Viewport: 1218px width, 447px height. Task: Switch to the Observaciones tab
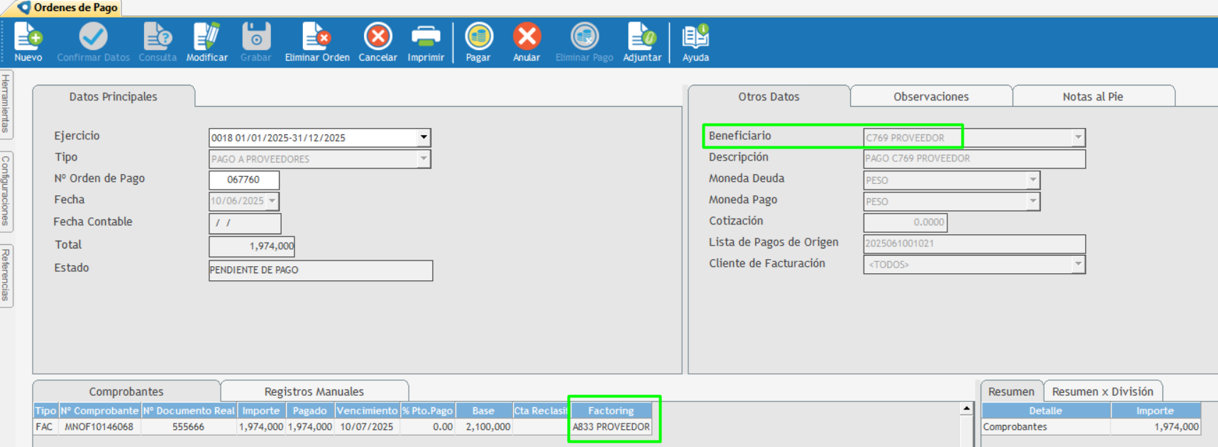click(930, 97)
